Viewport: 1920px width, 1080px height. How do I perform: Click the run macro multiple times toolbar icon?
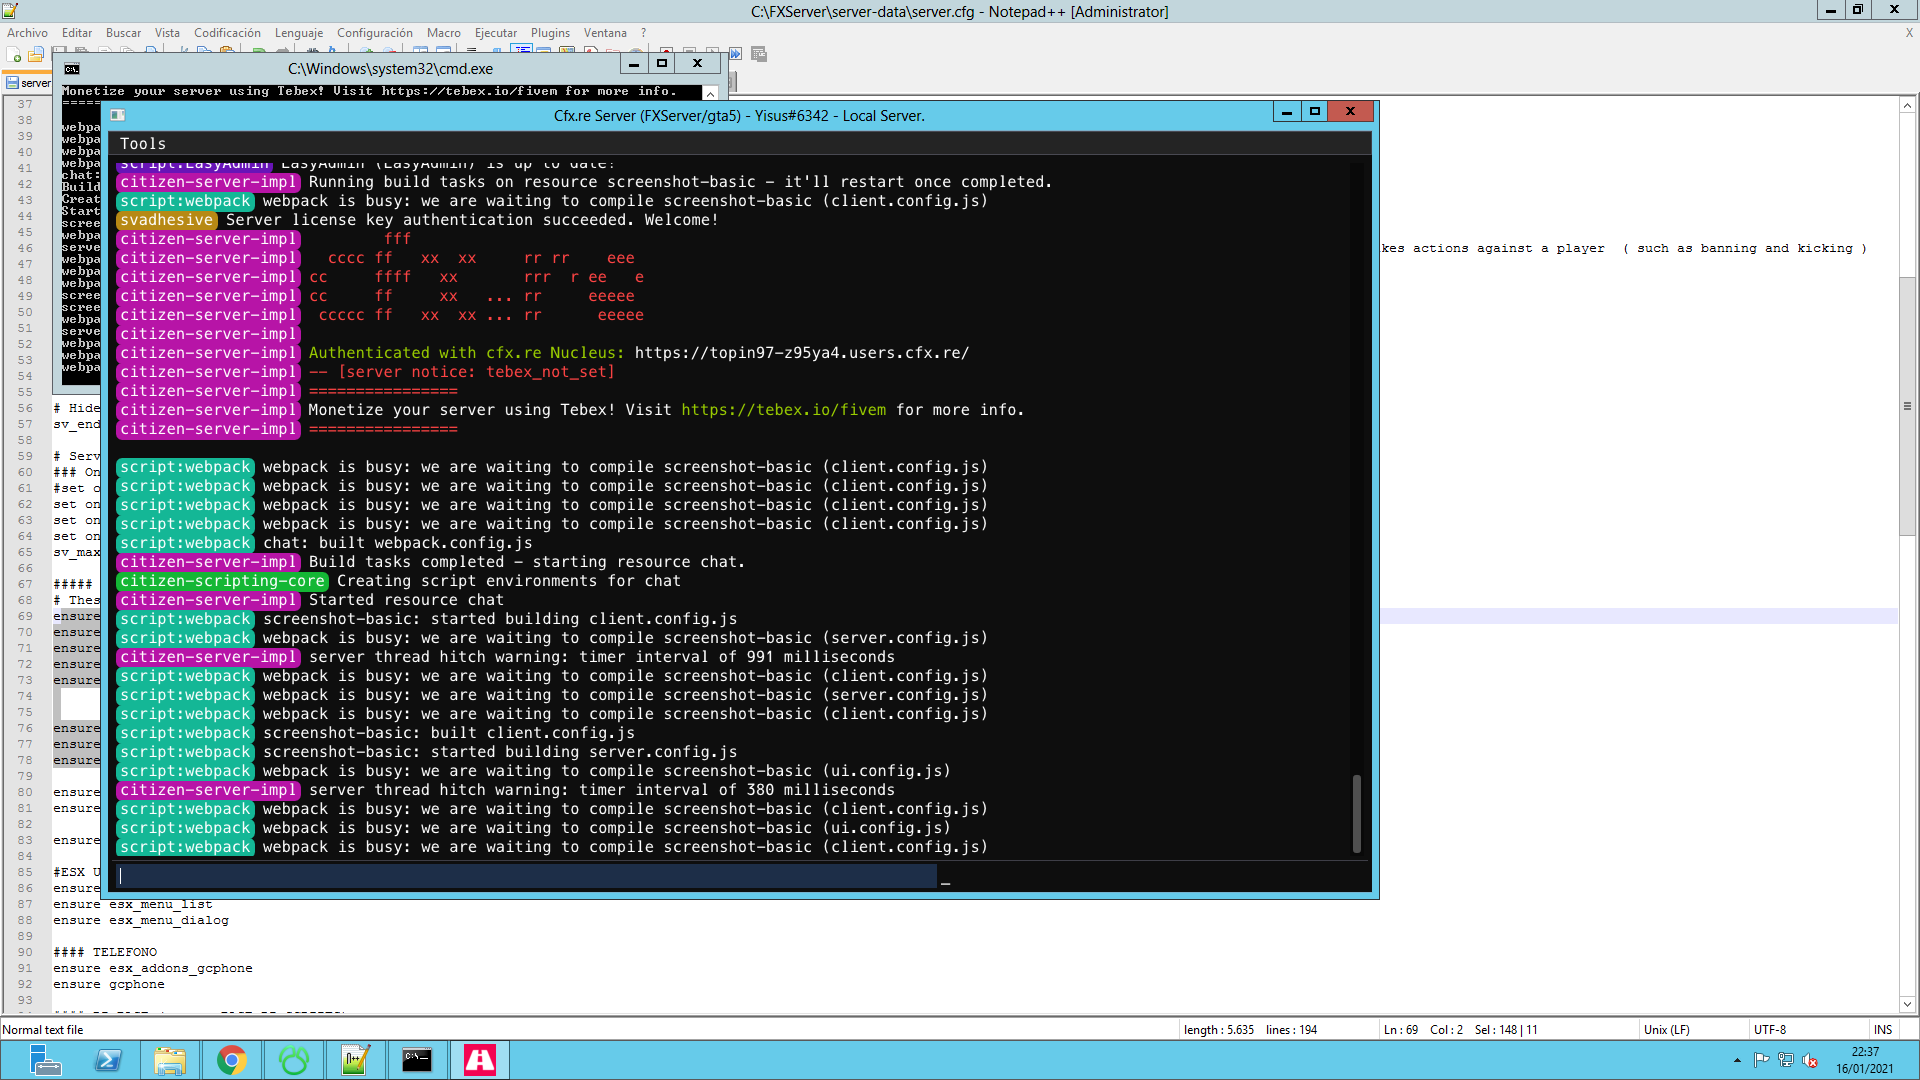click(x=736, y=54)
